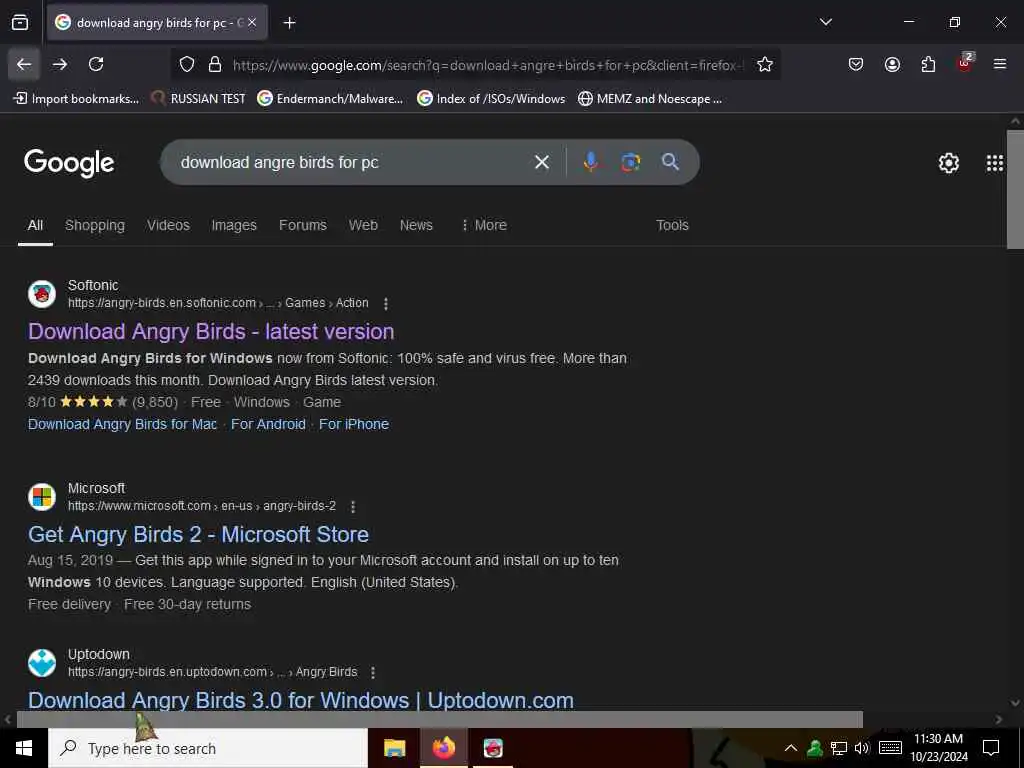Switch to the Videos tab

168,225
